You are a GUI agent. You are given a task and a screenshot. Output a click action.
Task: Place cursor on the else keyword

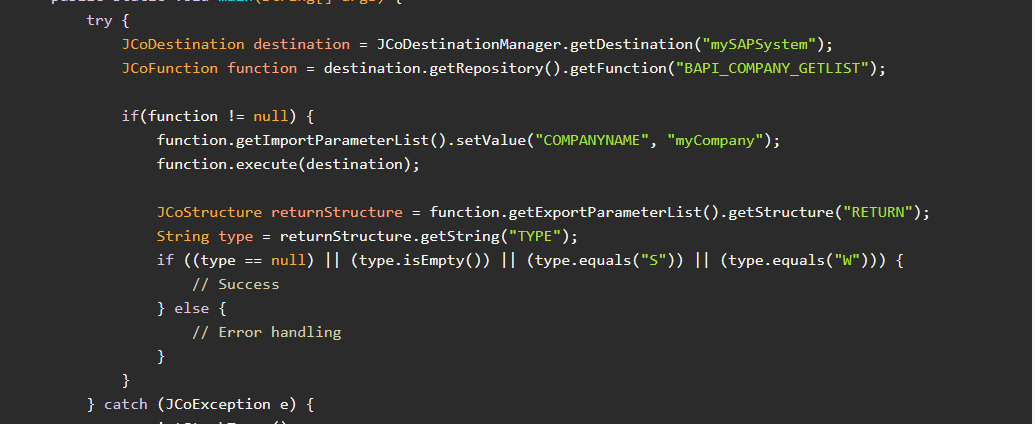(192, 308)
